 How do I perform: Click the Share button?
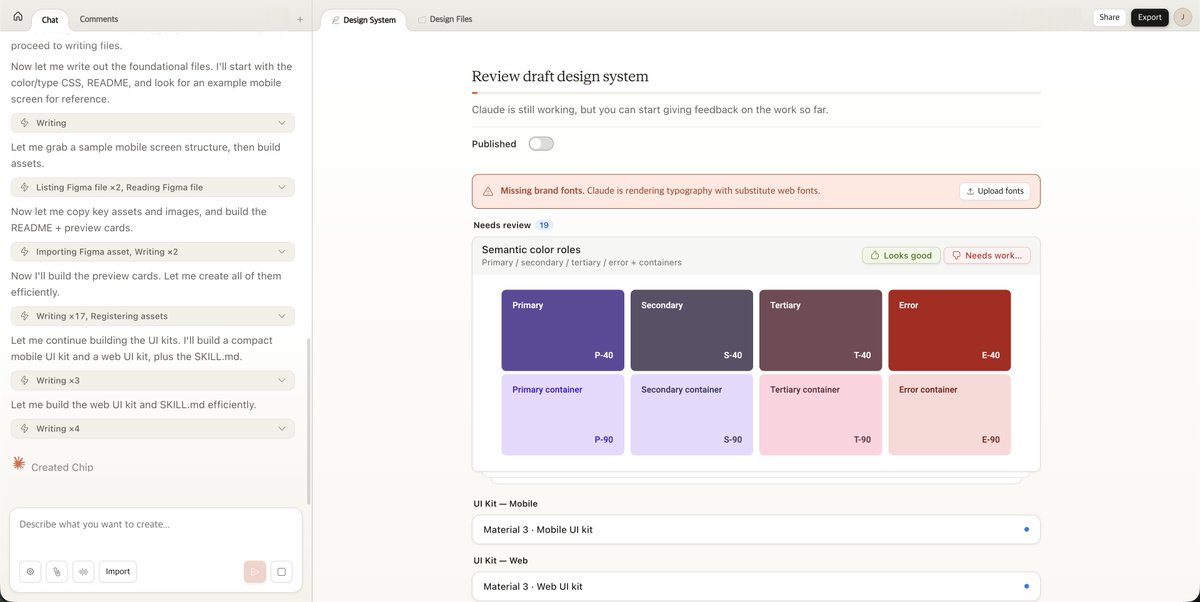click(x=1109, y=17)
